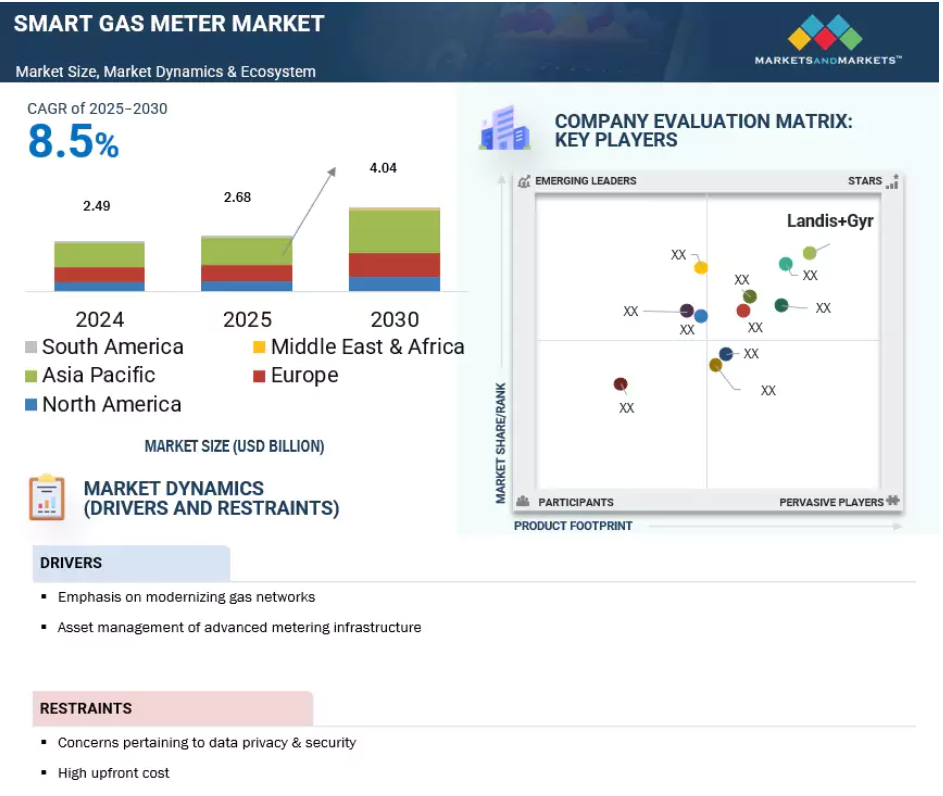
Task: Click the Middle East & Africa yellow swatch
Action: pos(259,347)
